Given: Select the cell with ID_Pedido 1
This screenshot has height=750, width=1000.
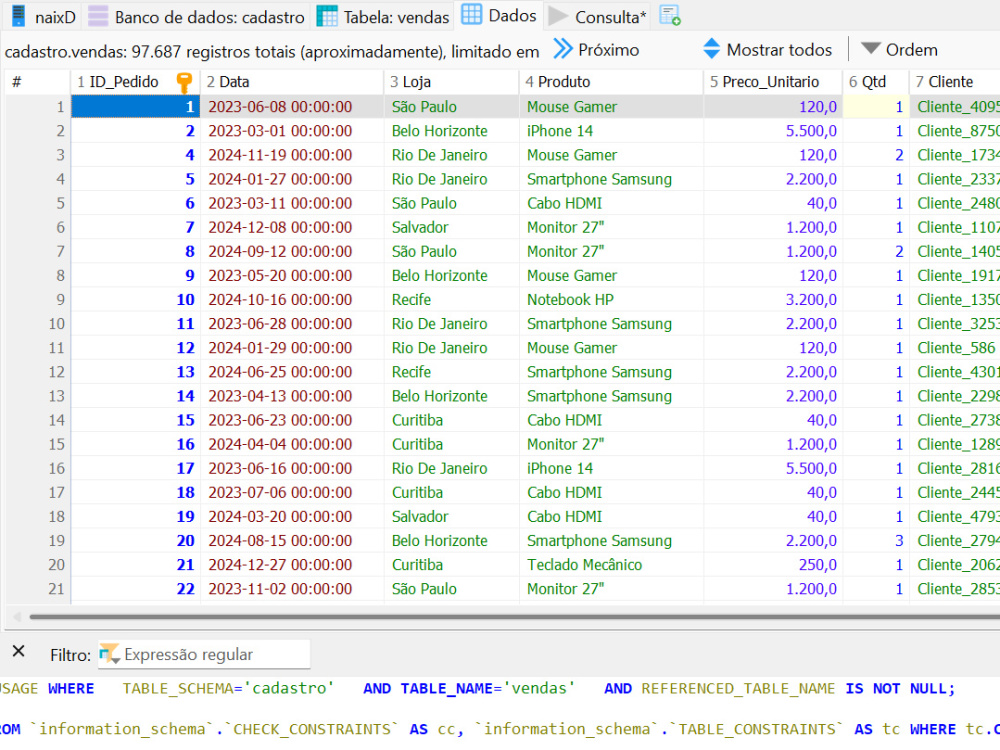Looking at the screenshot, I should tap(135, 107).
